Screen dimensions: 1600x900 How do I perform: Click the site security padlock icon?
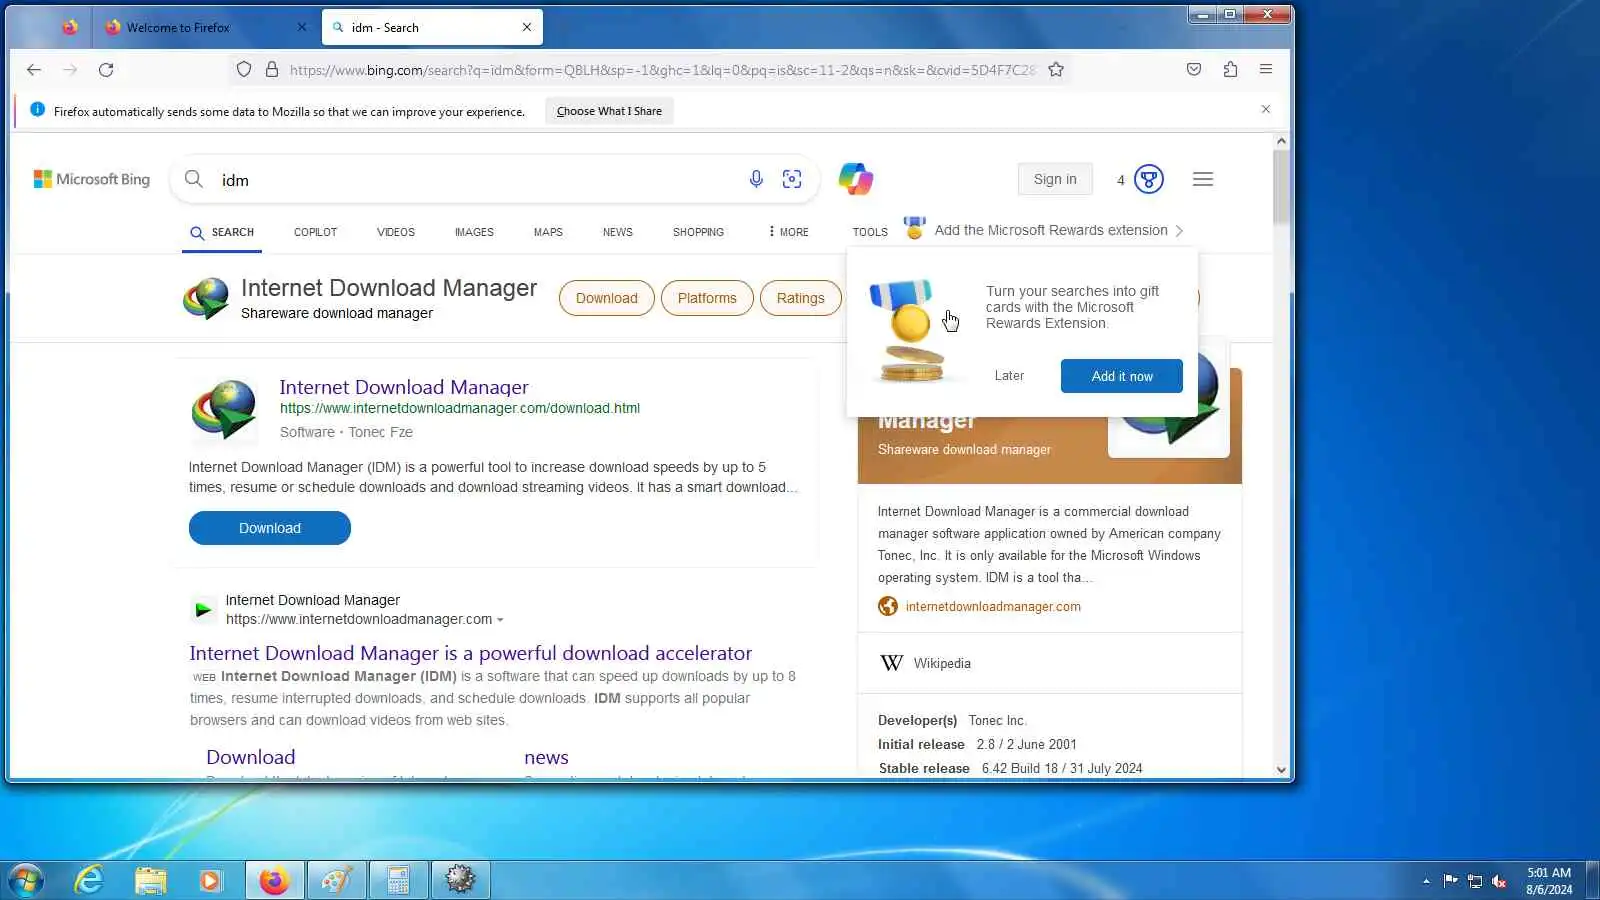(x=271, y=70)
